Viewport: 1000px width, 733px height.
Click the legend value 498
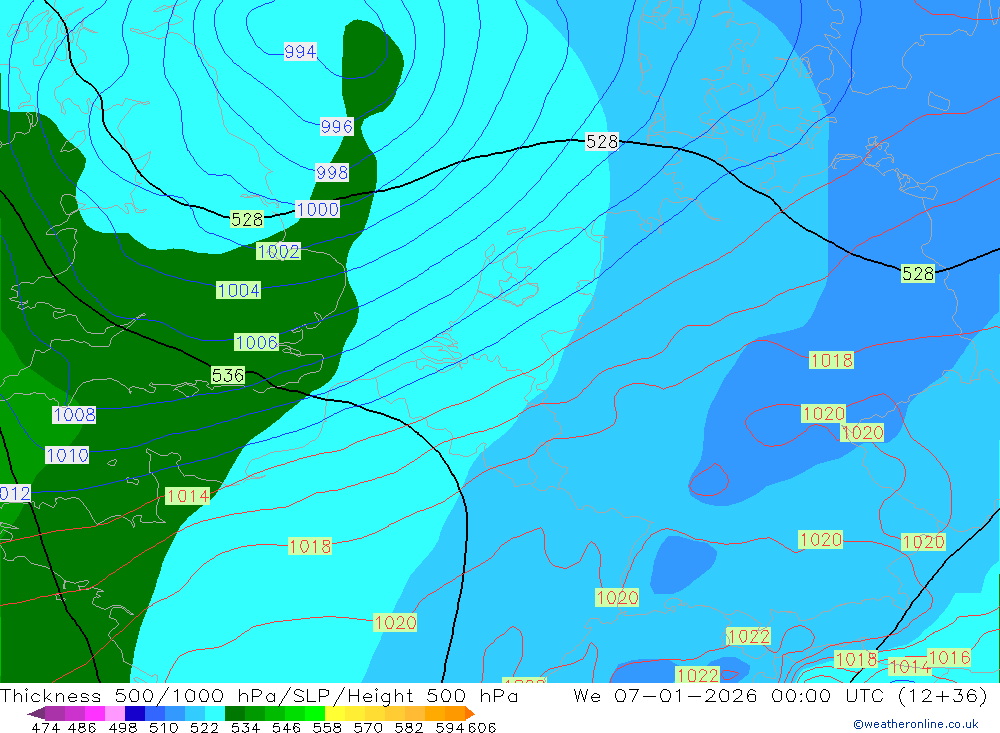pyautogui.click(x=122, y=727)
